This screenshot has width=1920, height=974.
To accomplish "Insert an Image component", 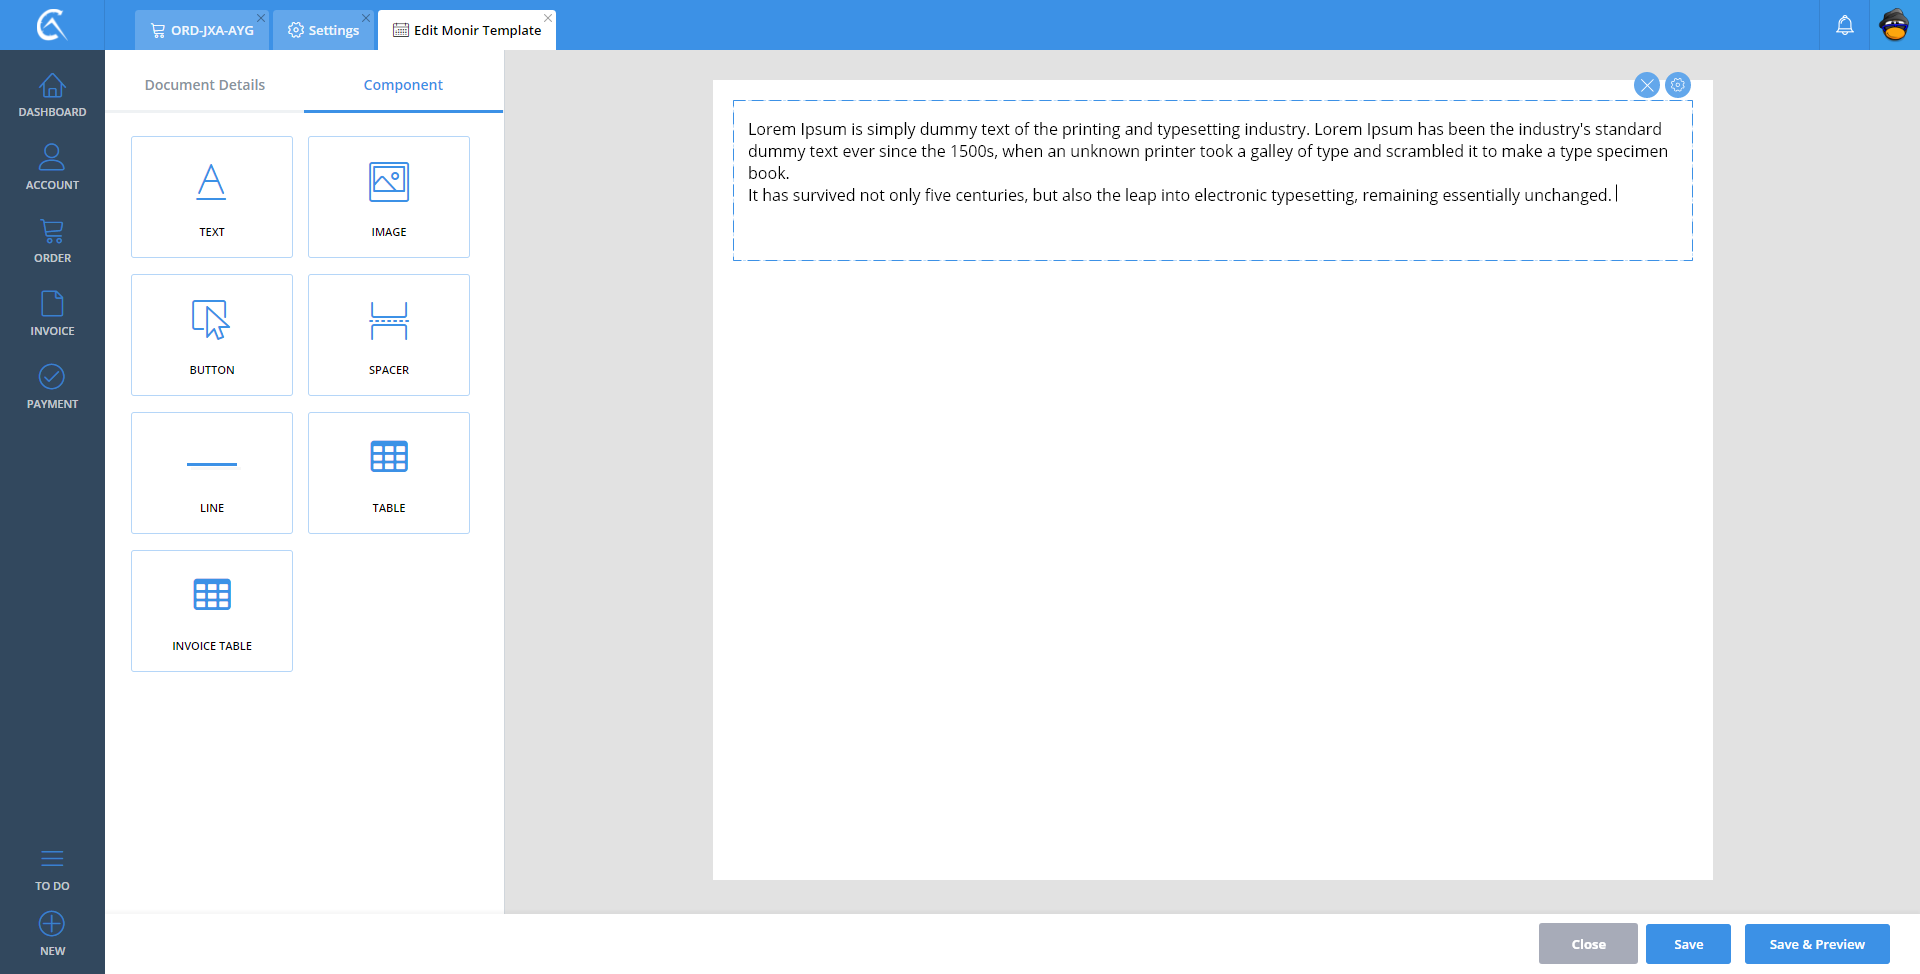I will click(x=389, y=197).
